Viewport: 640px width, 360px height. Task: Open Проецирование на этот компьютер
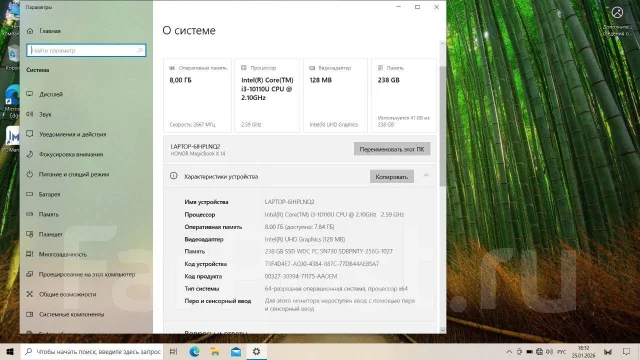pyautogui.click(x=87, y=274)
